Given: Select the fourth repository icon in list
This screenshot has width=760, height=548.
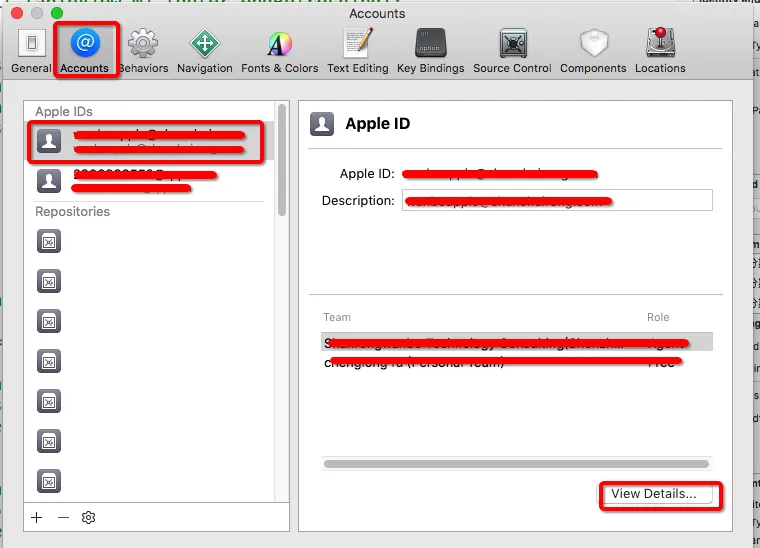Looking at the screenshot, I should [49, 361].
